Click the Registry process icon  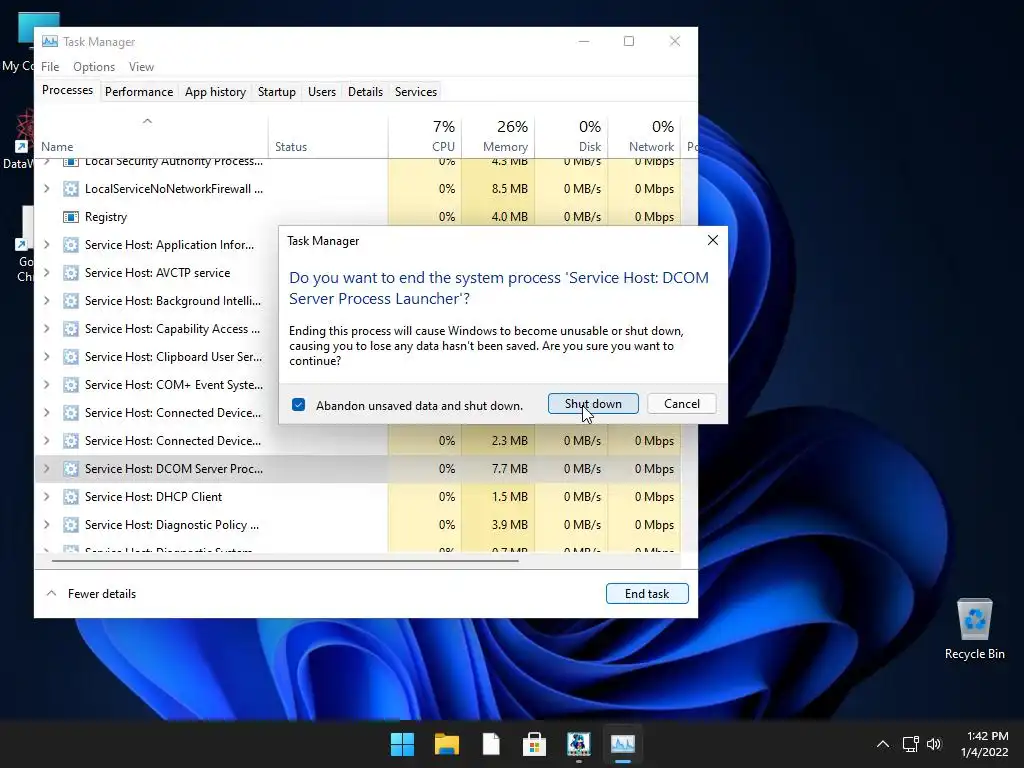[x=71, y=217]
